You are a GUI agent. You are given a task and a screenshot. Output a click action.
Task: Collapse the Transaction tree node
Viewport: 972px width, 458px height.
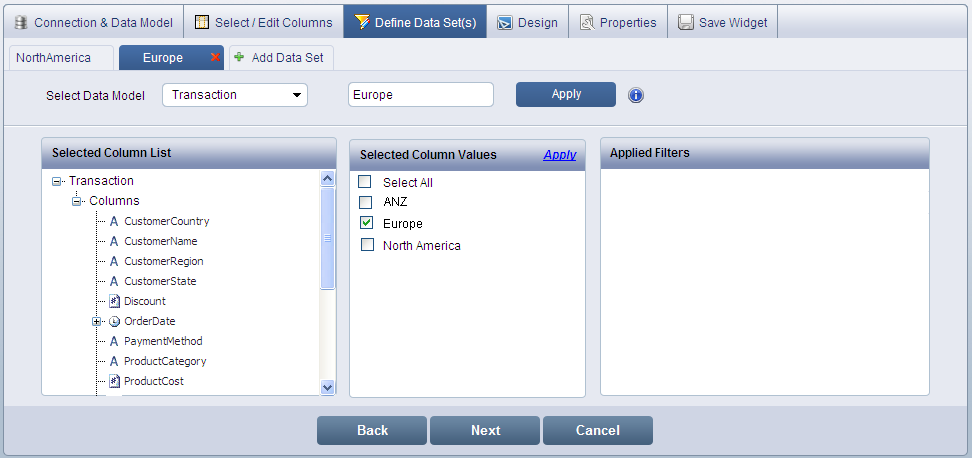(57, 182)
